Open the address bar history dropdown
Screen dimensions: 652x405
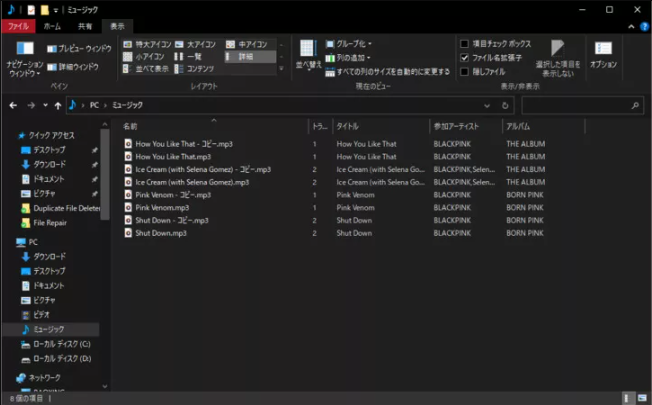[x=487, y=106]
